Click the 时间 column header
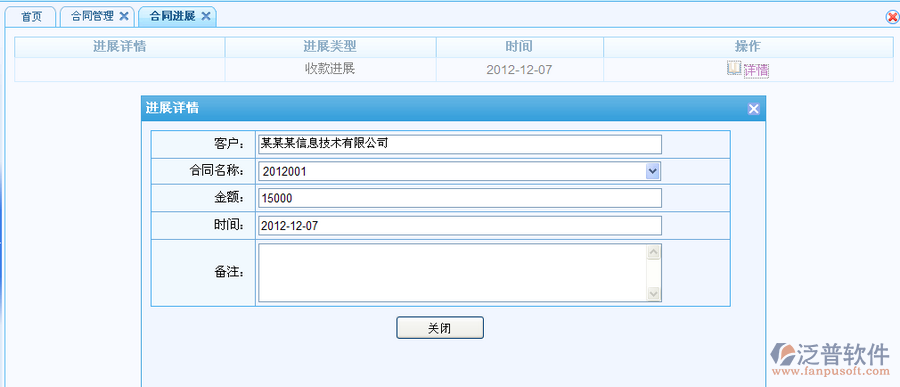Screen dimensions: 900x387 [x=519, y=47]
